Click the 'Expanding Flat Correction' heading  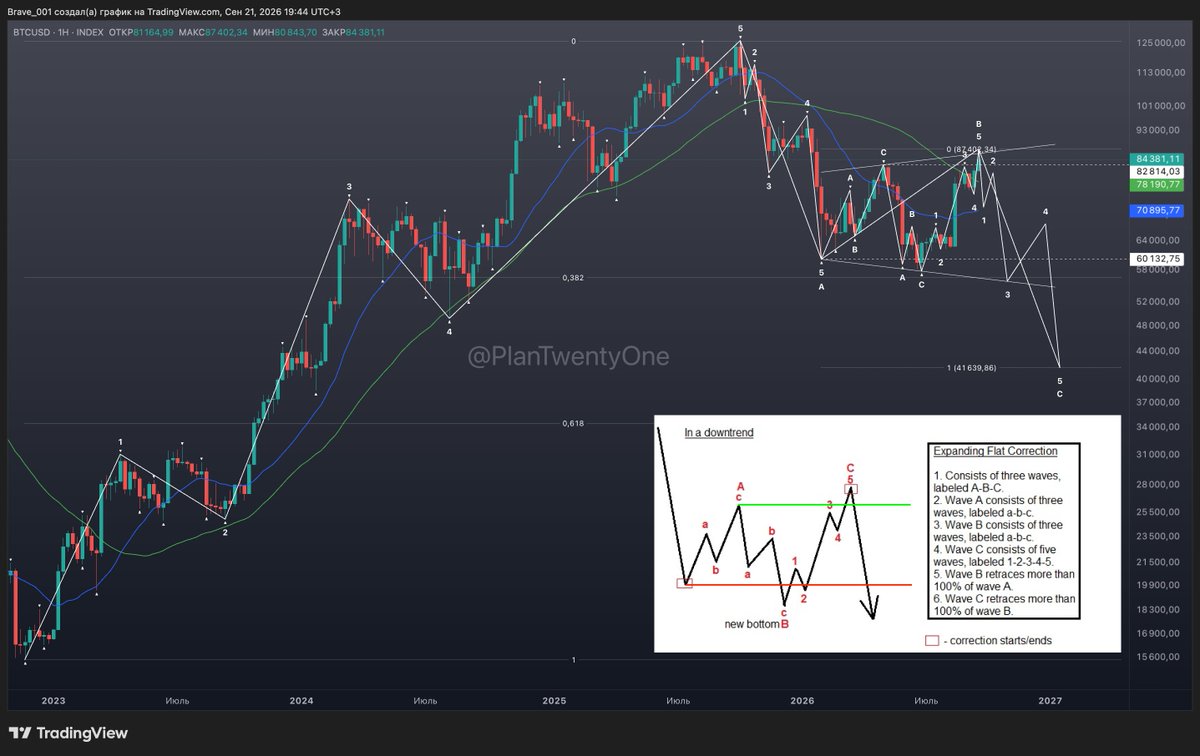(994, 451)
